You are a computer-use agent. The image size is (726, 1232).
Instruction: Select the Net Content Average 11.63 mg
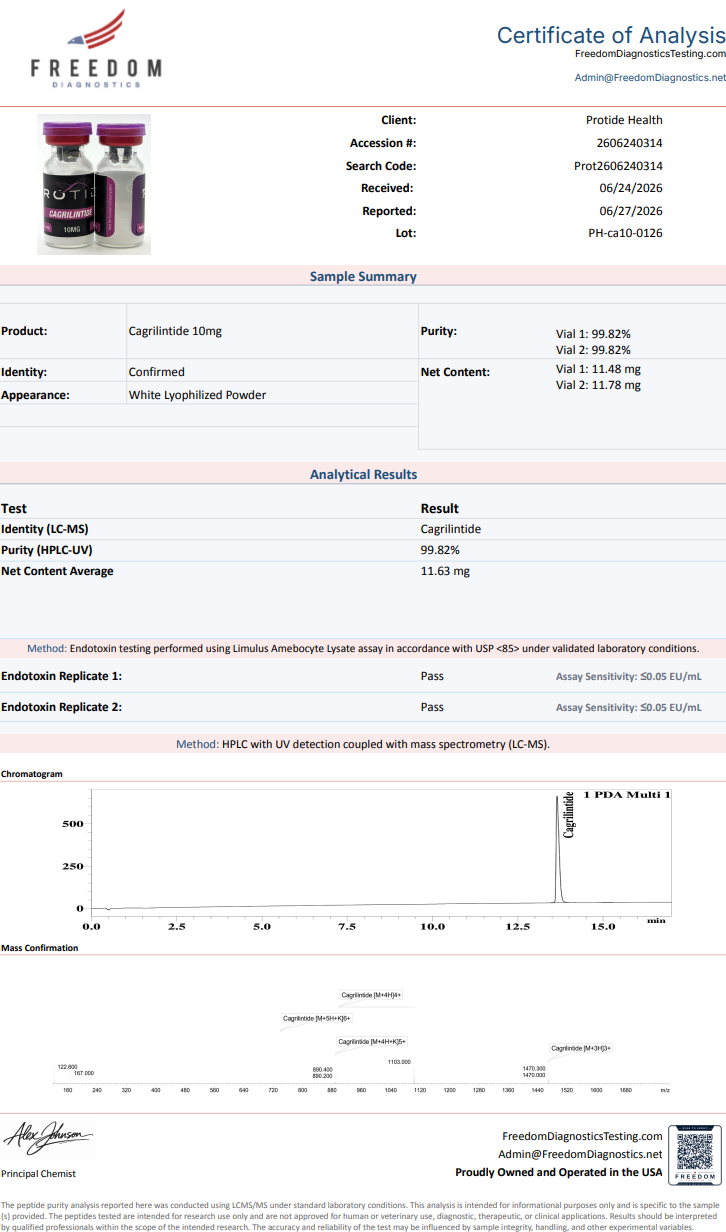point(445,572)
